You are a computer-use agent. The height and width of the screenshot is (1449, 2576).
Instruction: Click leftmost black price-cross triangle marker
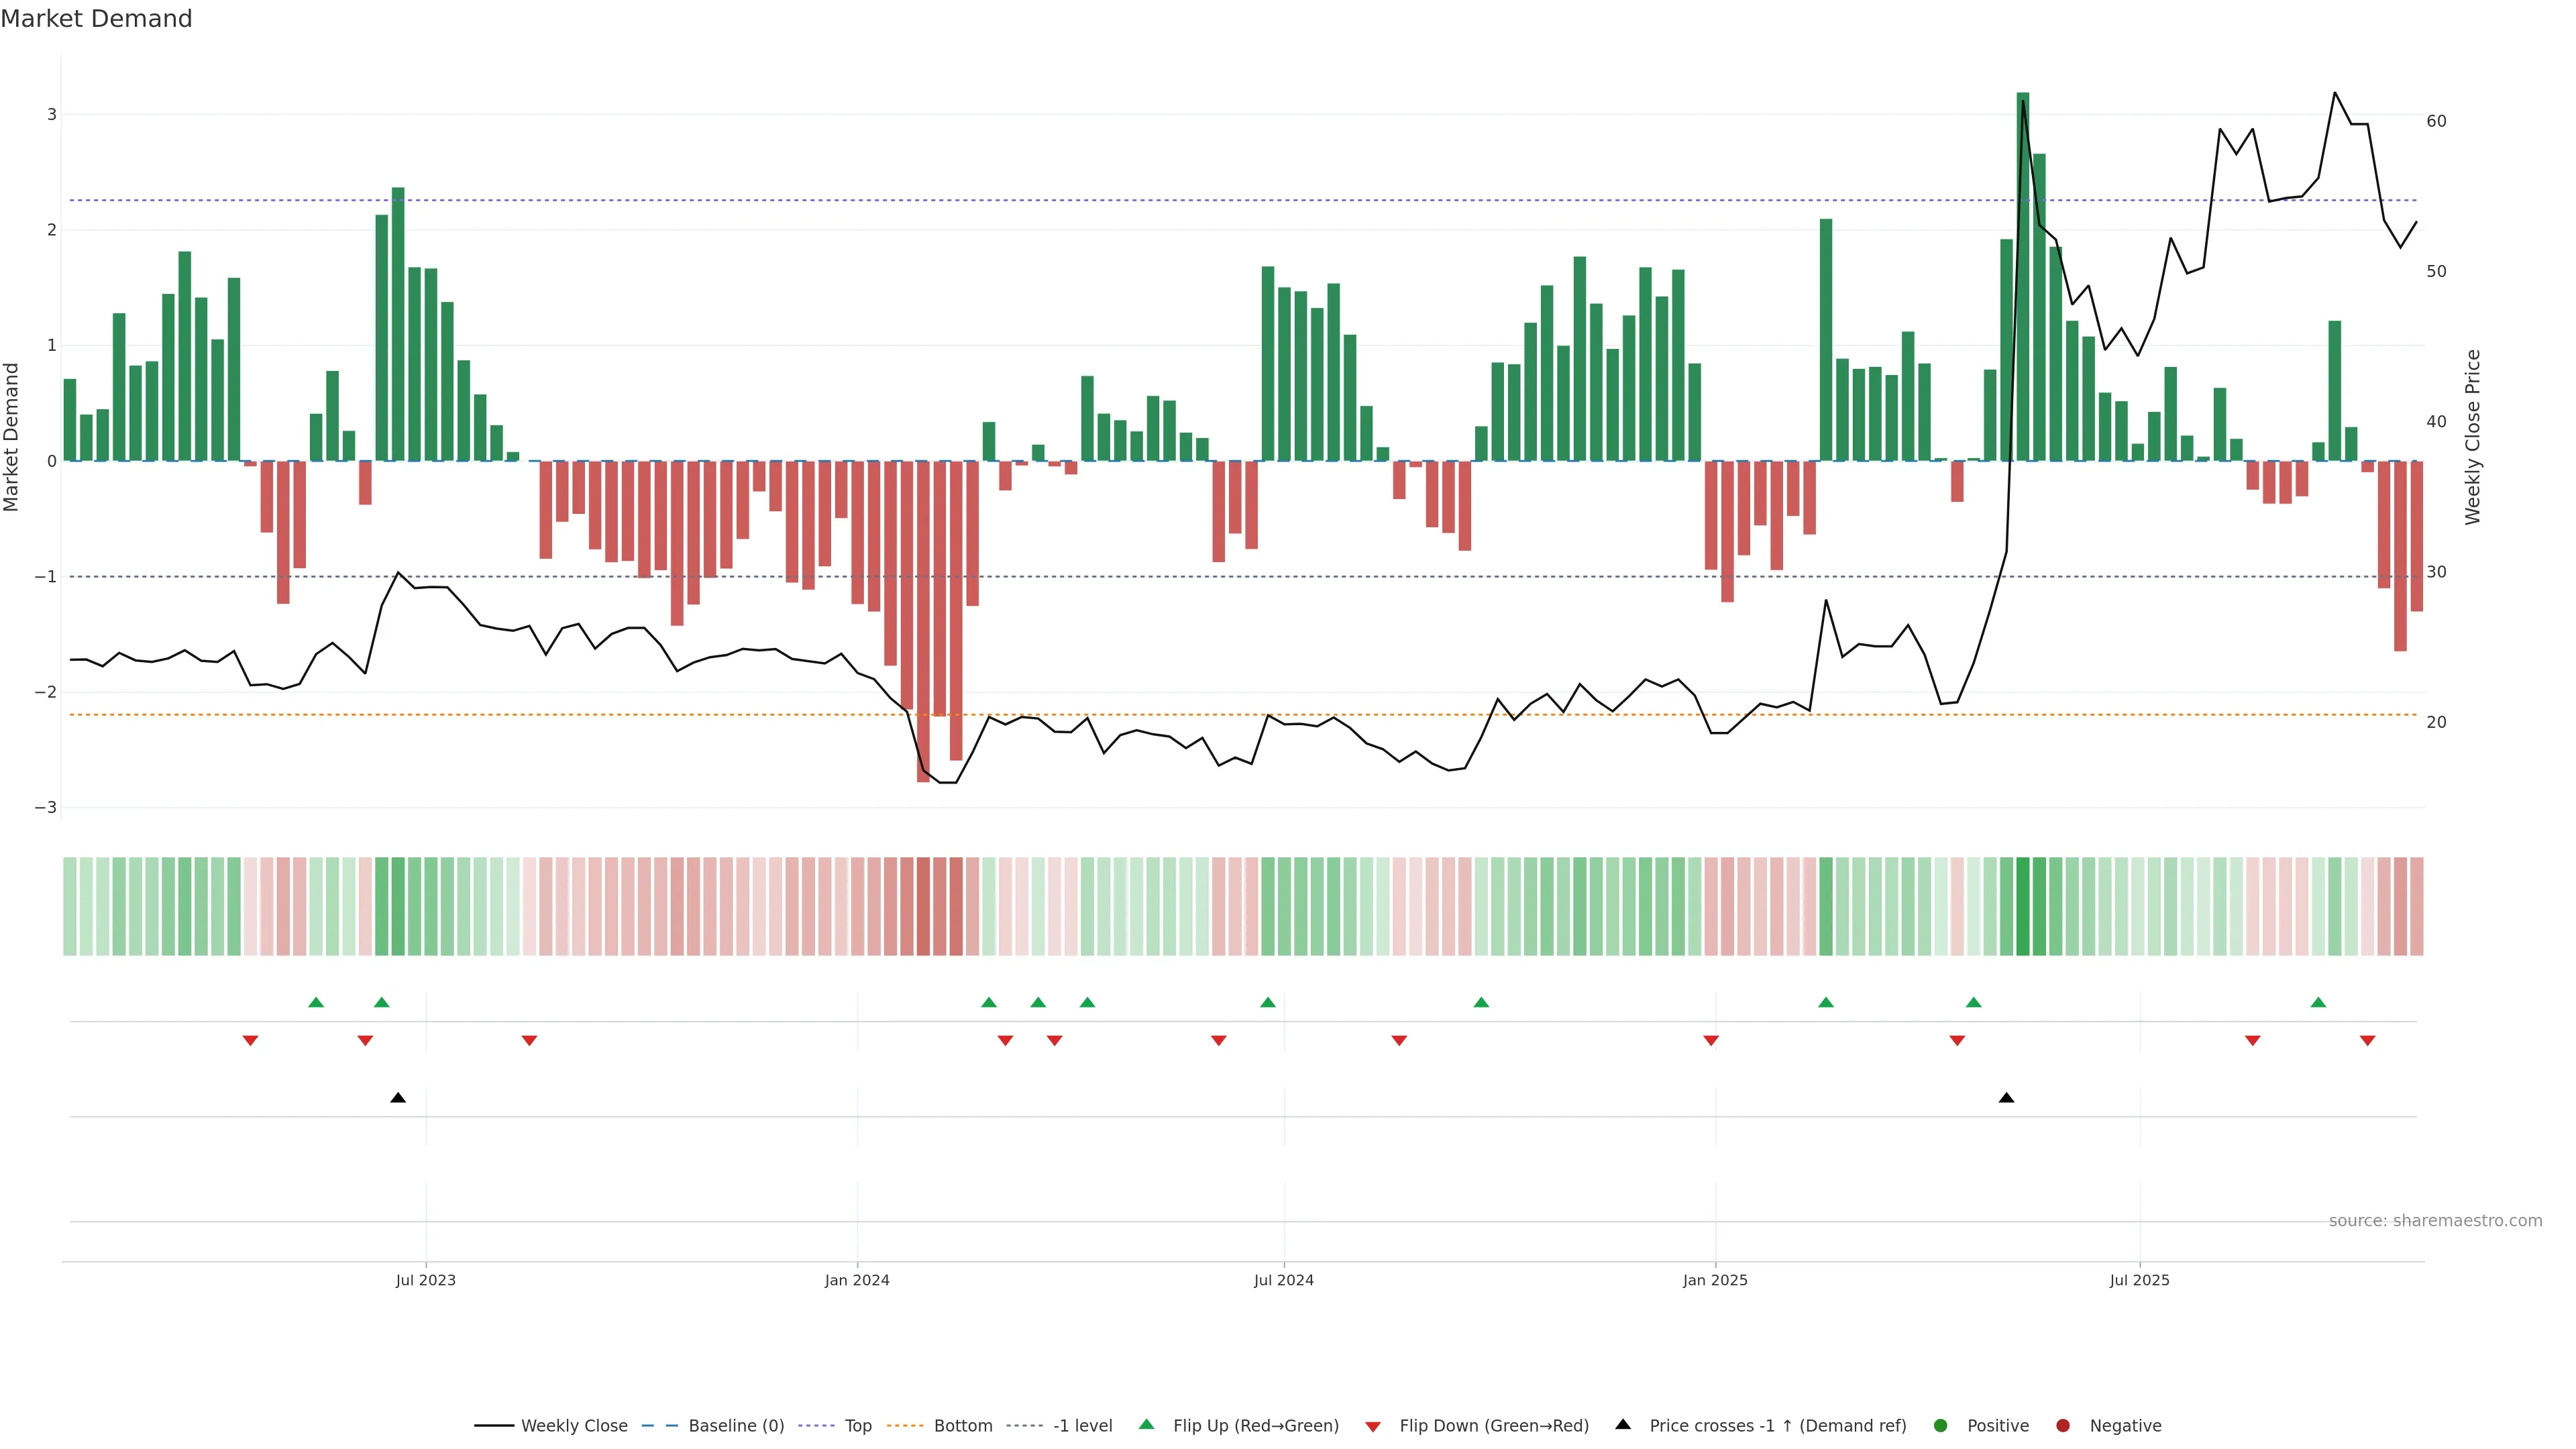point(398,1098)
